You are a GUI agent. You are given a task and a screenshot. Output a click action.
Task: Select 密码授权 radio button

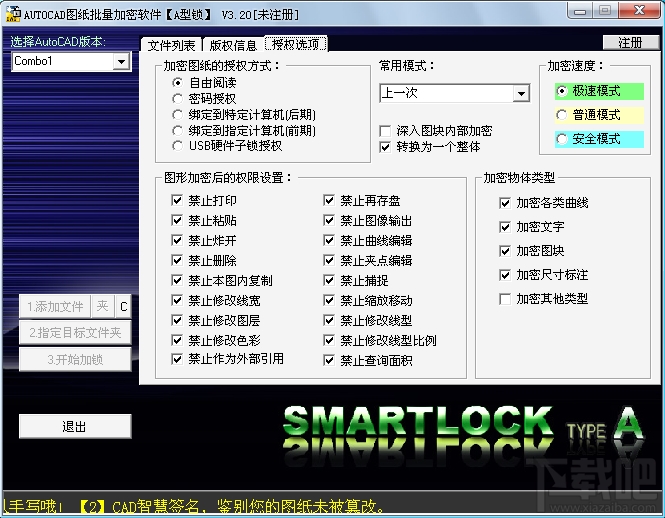coord(178,98)
